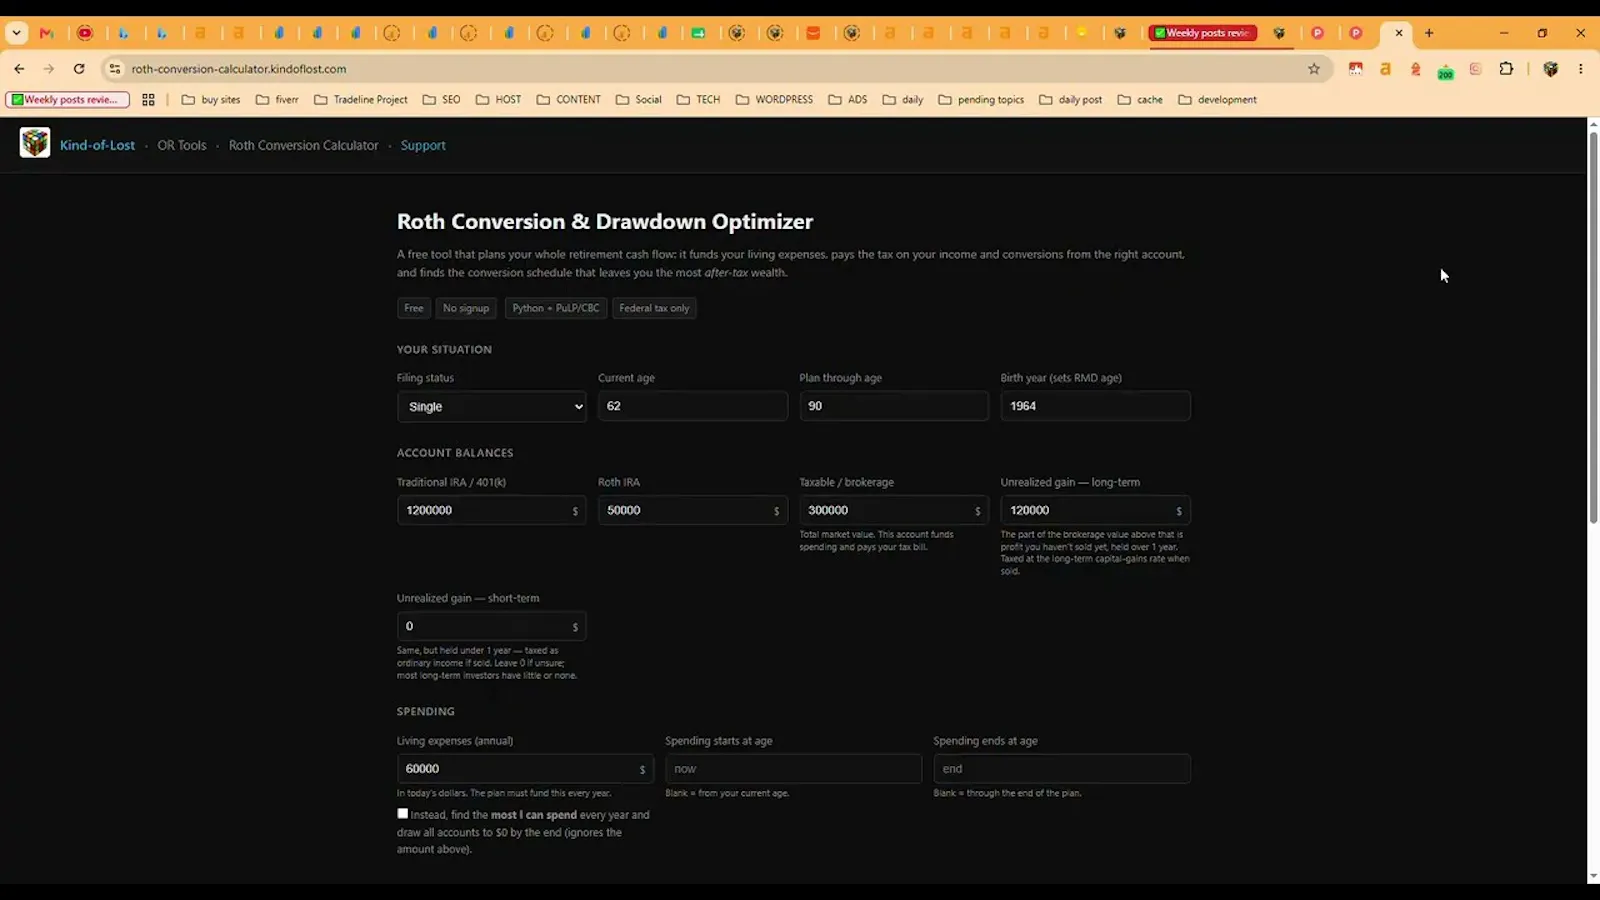
Task: Open the Roth Conversion Calculator link
Action: (x=303, y=145)
